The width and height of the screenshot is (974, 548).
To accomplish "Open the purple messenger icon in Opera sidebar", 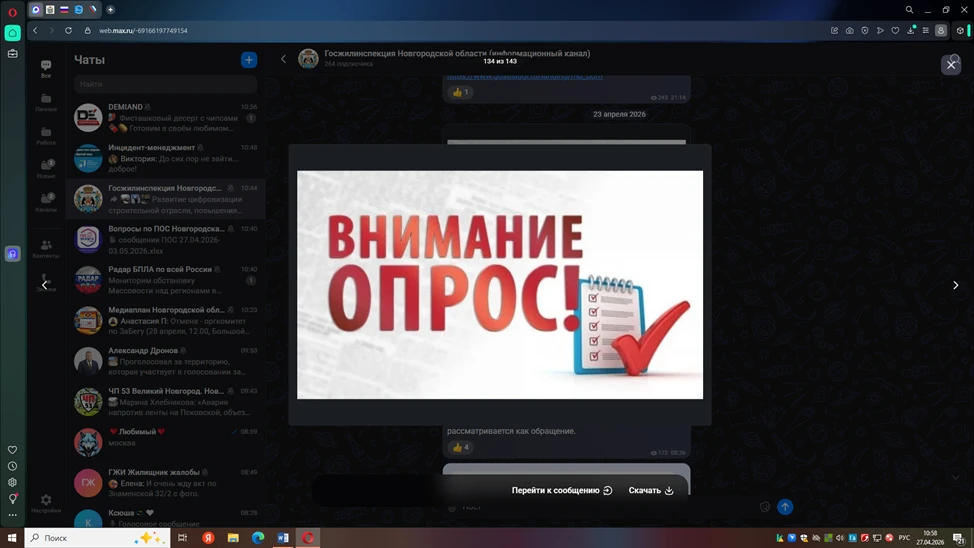I will [12, 253].
